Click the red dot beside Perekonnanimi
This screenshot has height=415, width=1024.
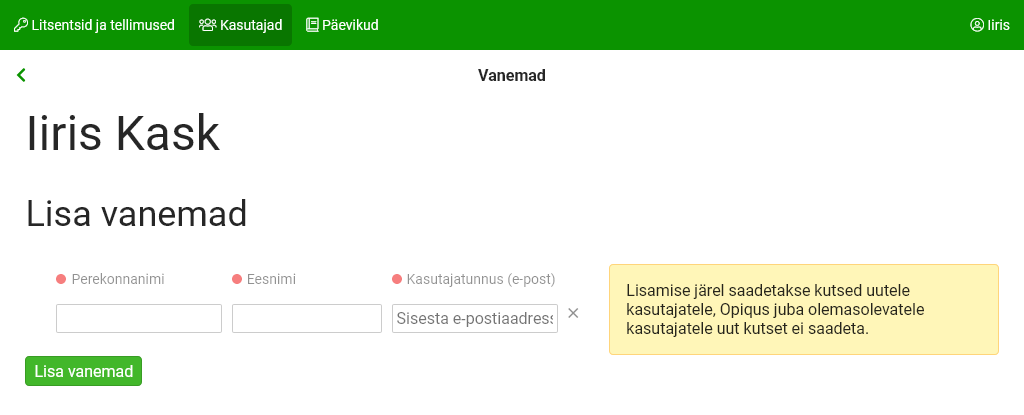click(x=61, y=279)
